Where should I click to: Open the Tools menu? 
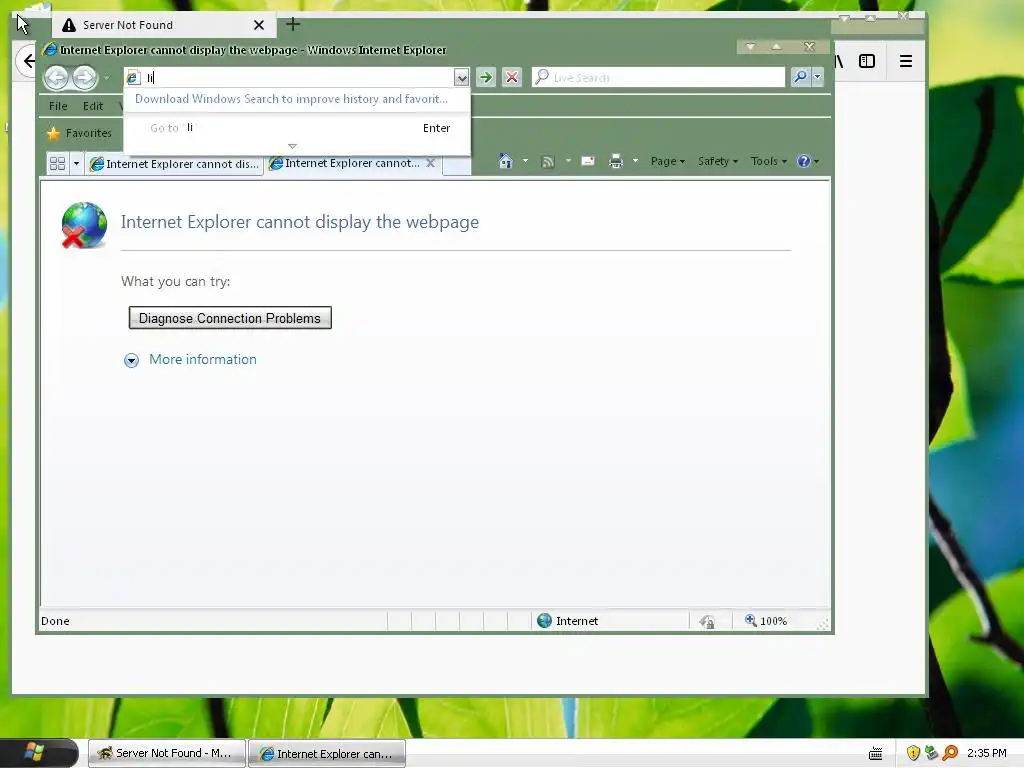(x=768, y=161)
